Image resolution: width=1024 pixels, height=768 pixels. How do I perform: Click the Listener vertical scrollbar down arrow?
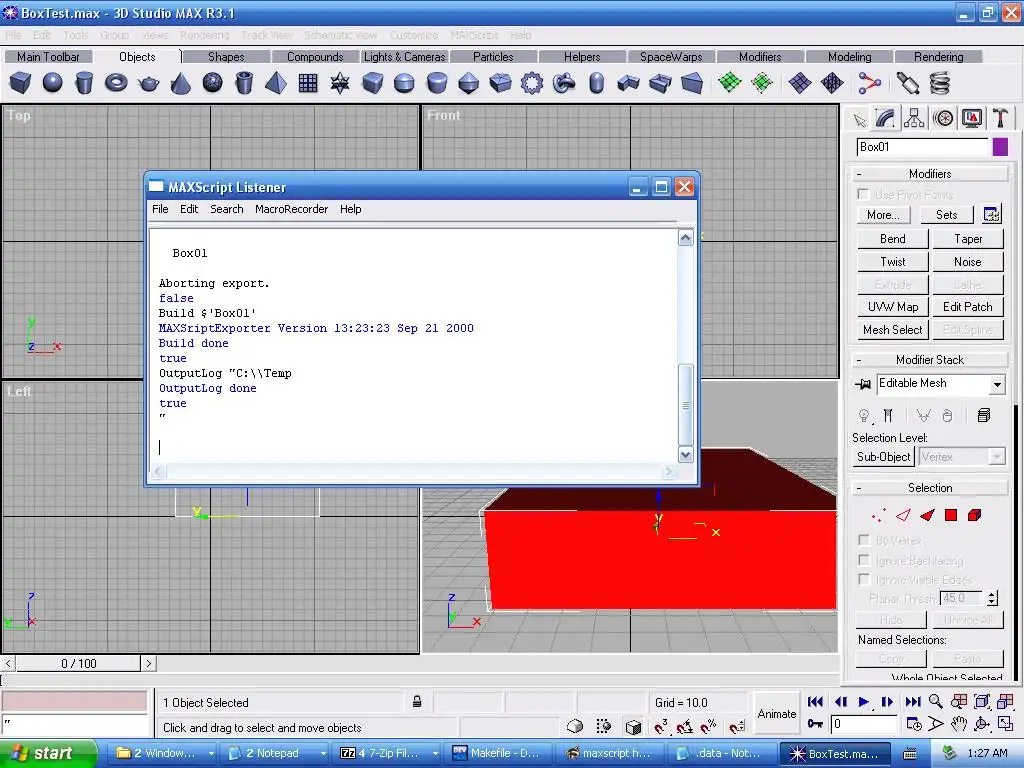(x=685, y=455)
